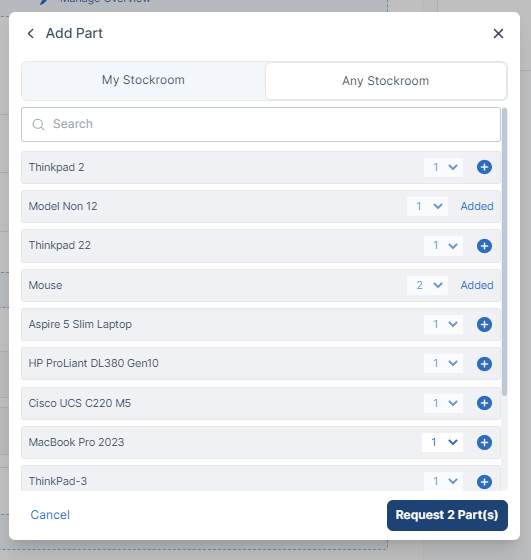Click the Cancel link
This screenshot has height=560, width=531.
coord(50,515)
